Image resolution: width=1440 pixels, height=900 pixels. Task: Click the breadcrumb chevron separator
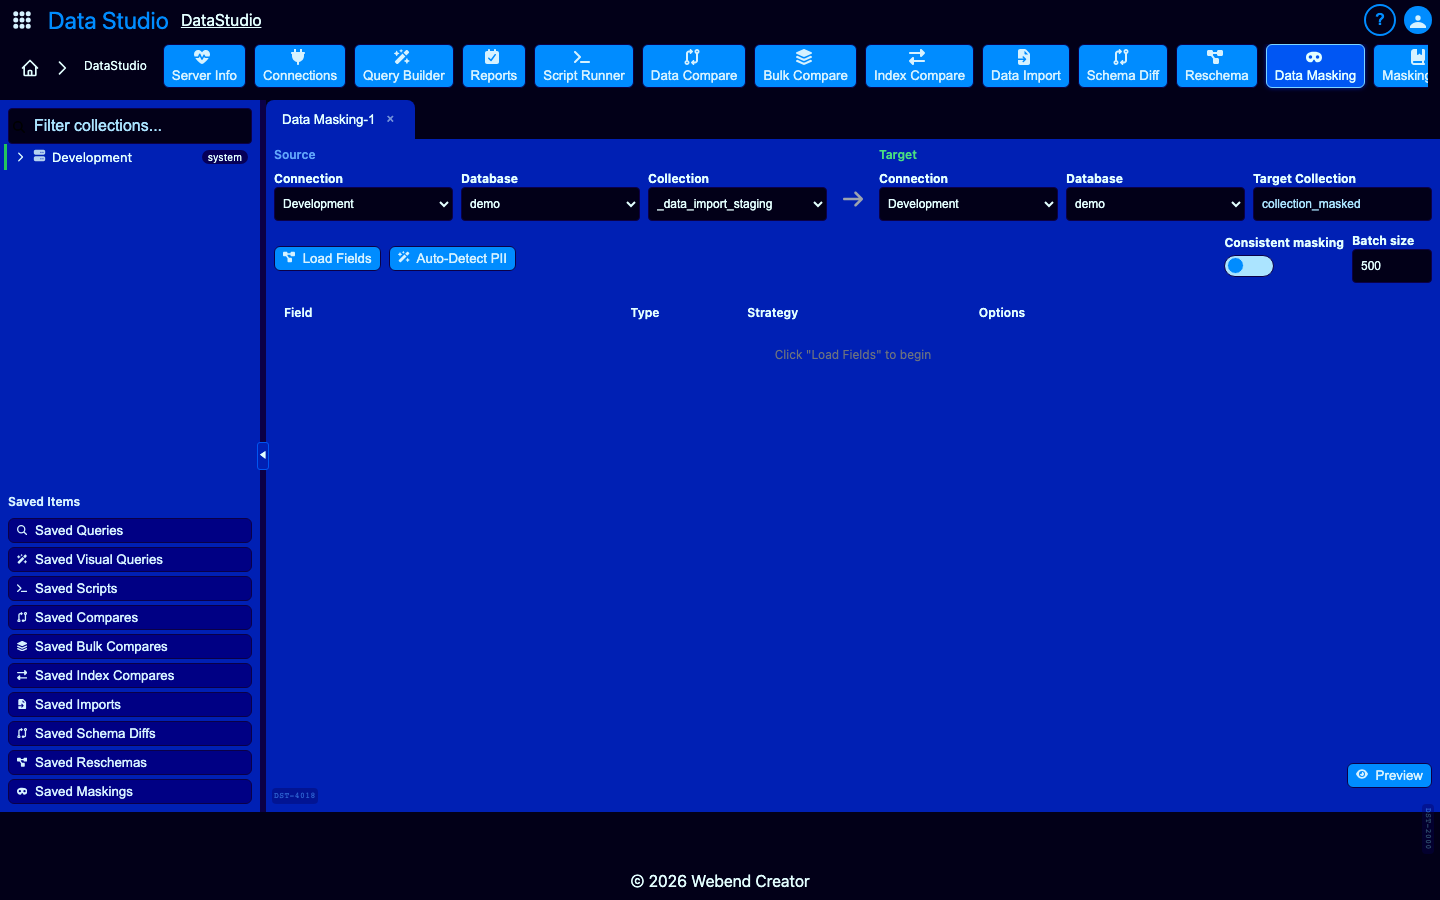[x=62, y=68]
